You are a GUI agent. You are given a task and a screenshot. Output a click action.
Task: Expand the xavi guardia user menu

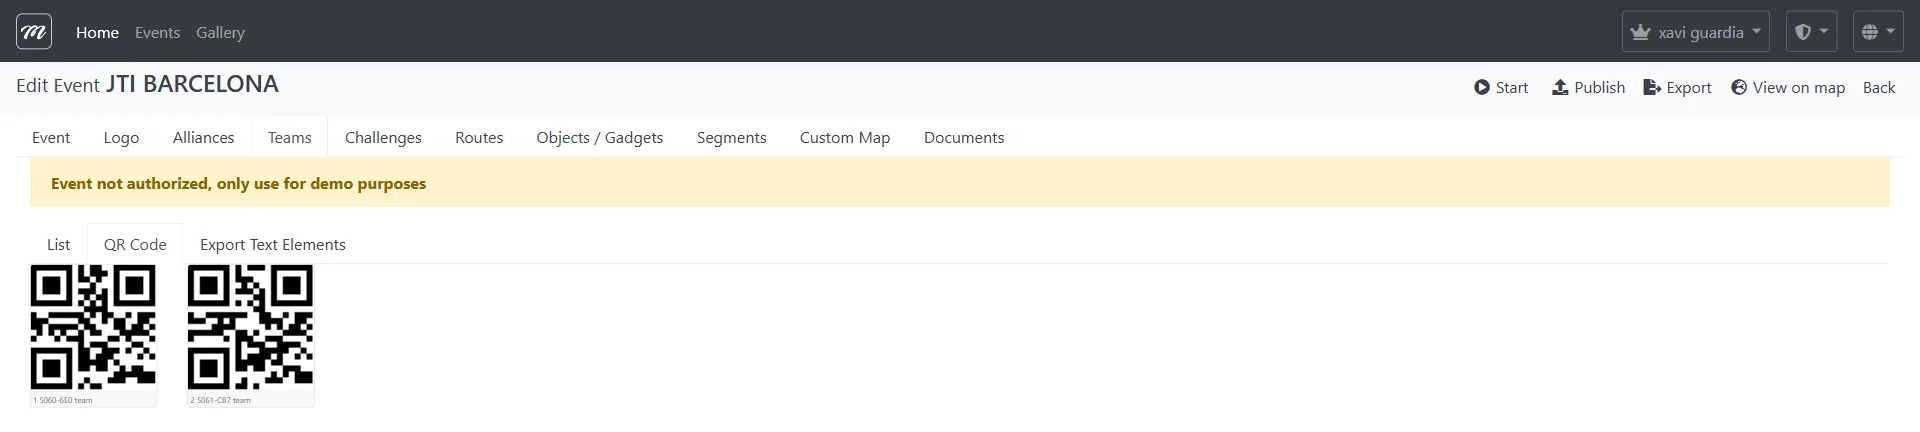(x=1695, y=32)
